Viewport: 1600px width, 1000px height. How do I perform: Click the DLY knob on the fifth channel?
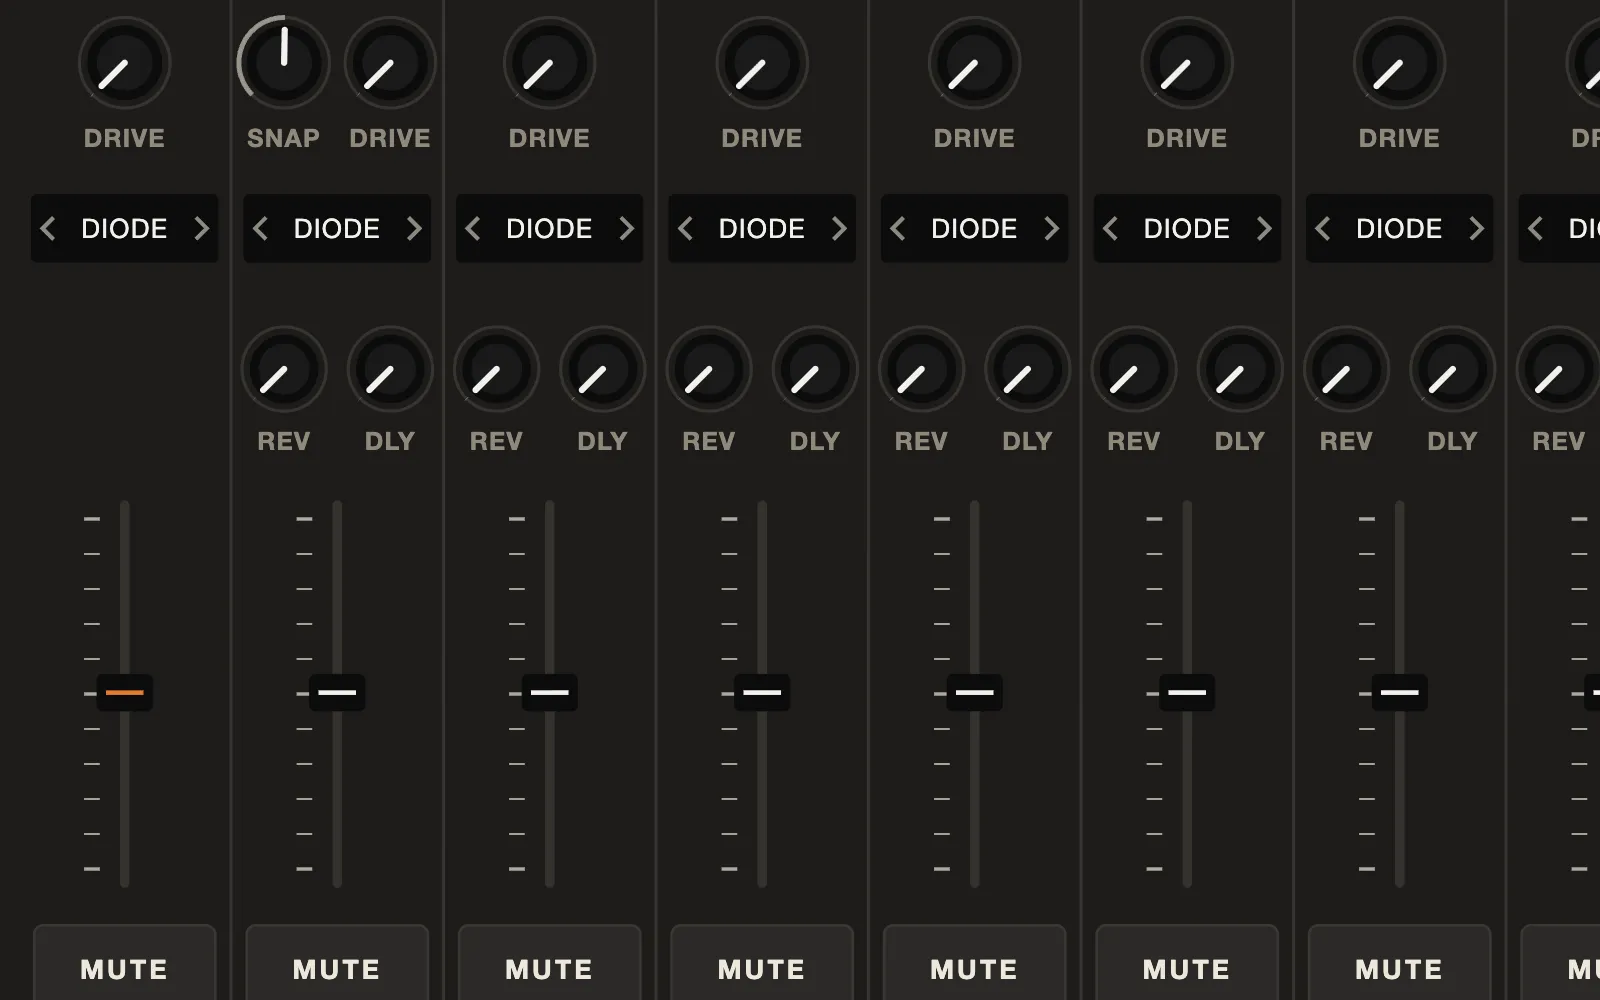click(x=1027, y=369)
